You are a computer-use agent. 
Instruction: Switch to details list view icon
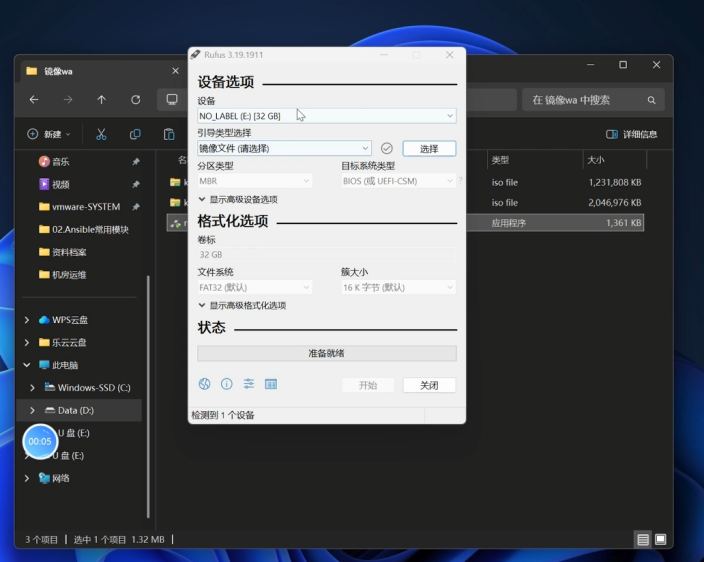click(643, 539)
